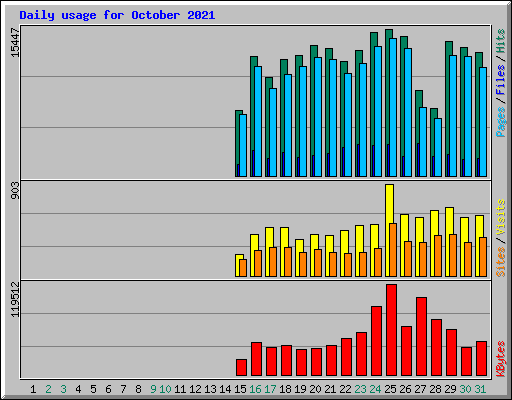Click the red KBytes bar for day 24
Image resolution: width=512 pixels, height=400 pixels.
(x=376, y=341)
